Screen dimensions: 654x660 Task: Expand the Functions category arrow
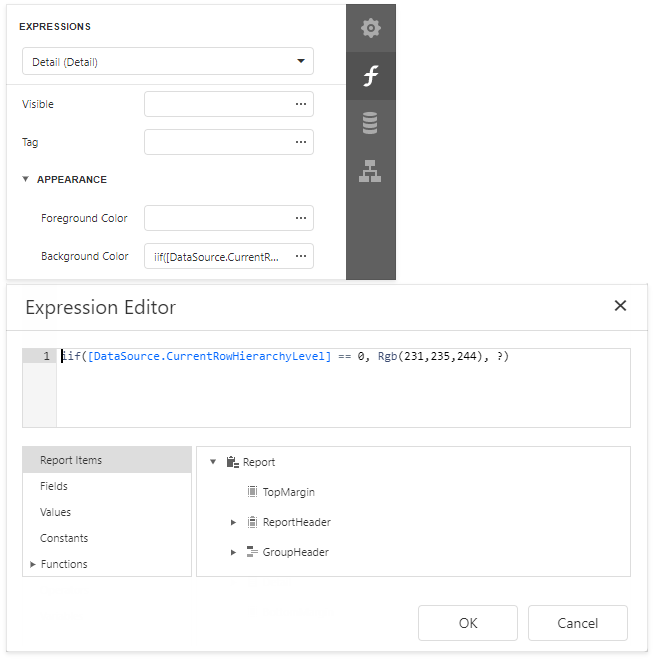33,564
